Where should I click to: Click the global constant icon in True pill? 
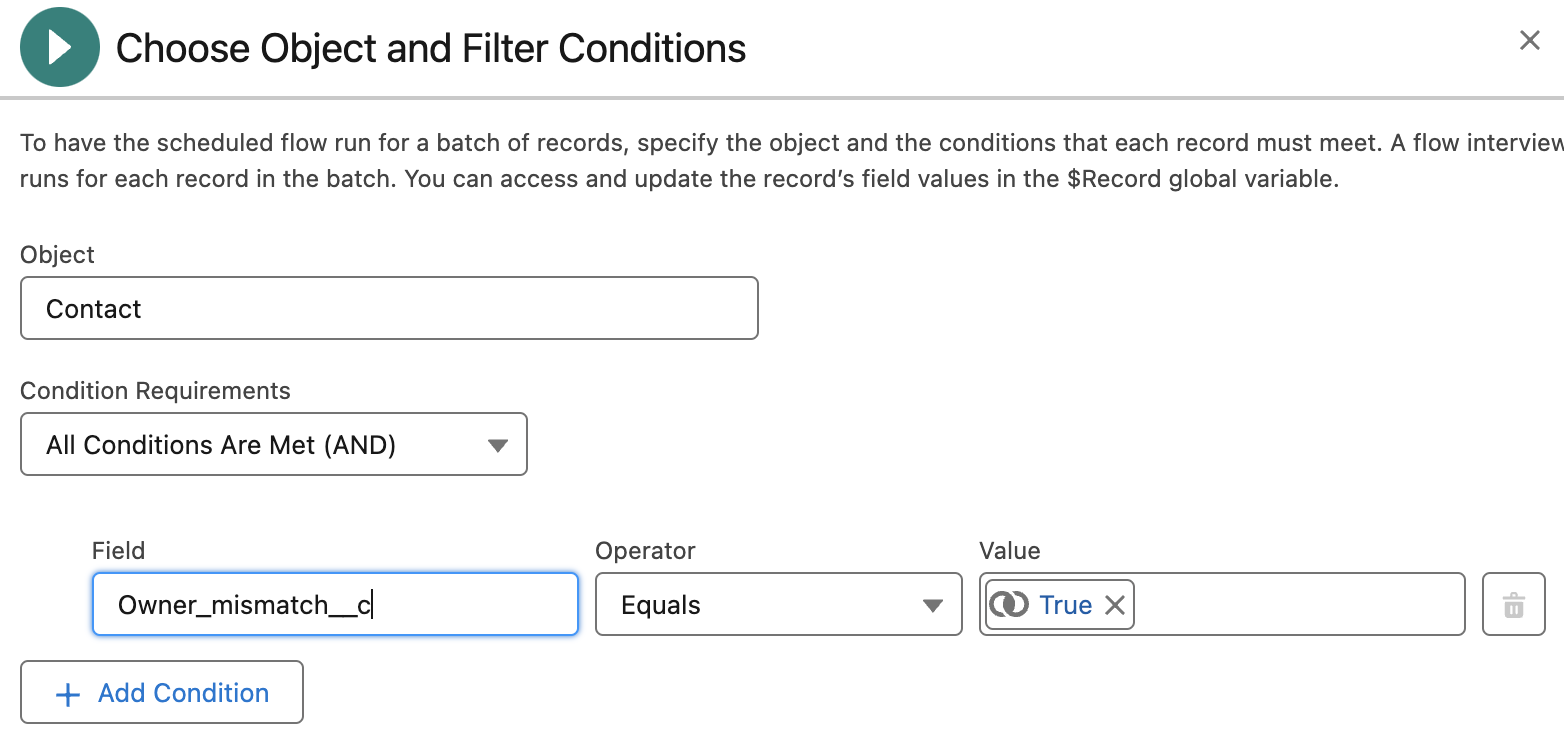(1009, 604)
